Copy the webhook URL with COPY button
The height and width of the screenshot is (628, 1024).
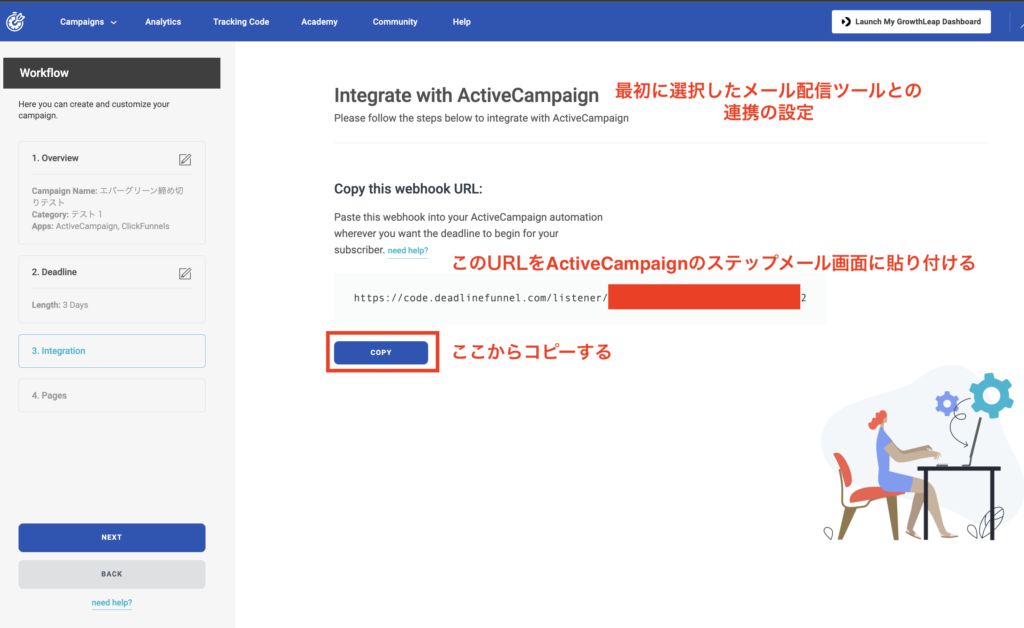tap(381, 353)
